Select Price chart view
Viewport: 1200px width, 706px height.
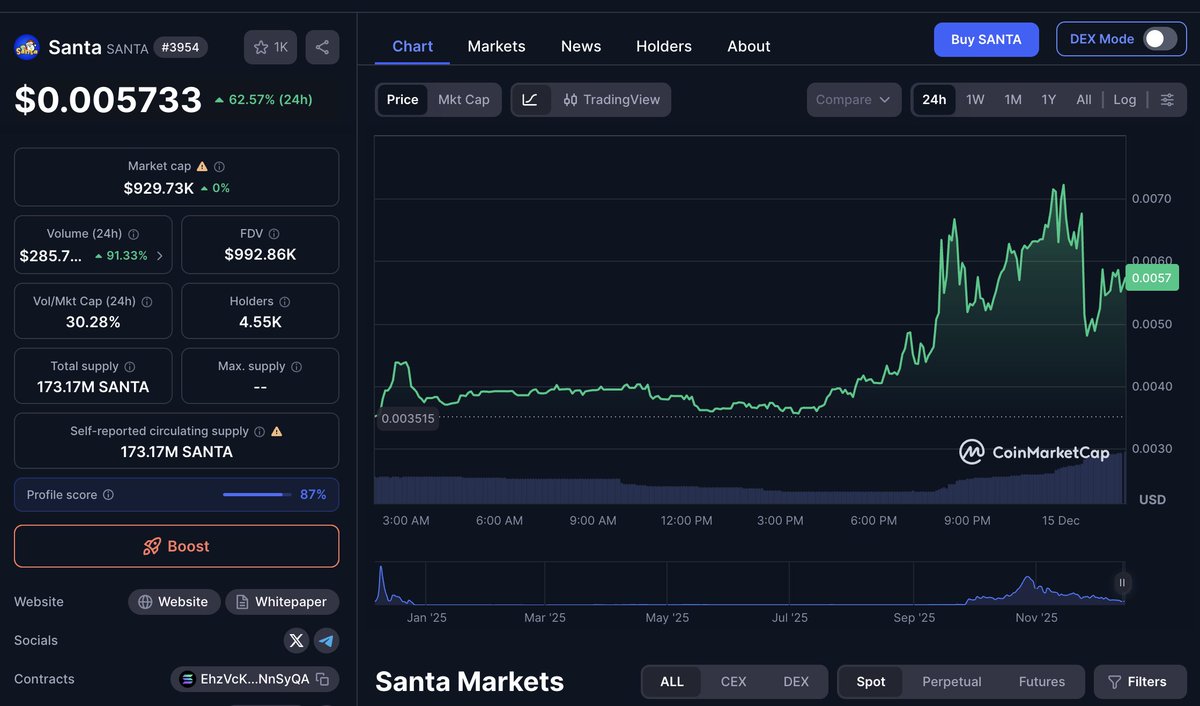(x=403, y=99)
